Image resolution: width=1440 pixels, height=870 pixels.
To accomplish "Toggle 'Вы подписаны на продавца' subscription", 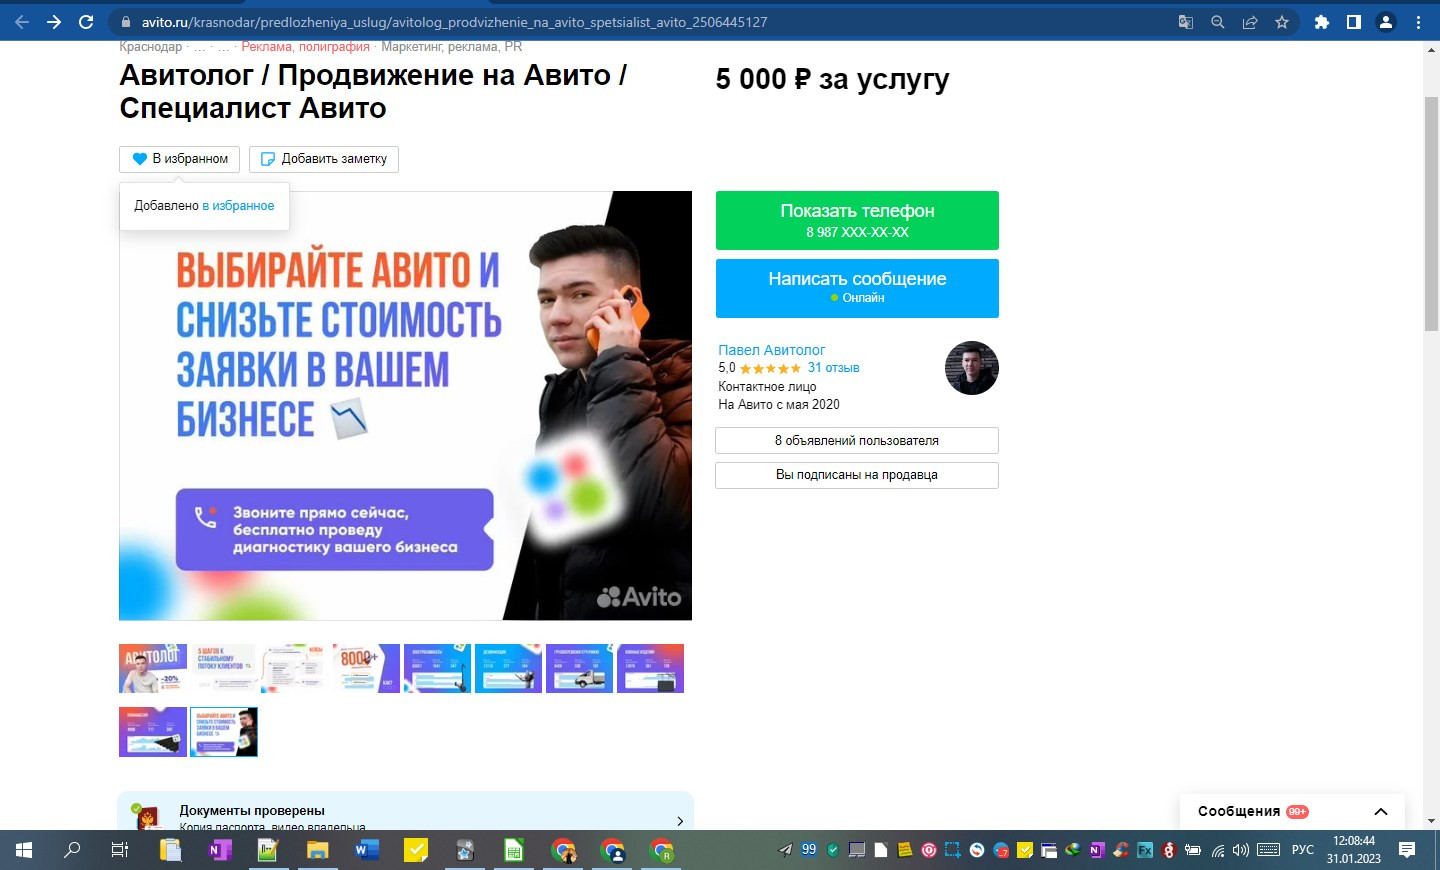I will (857, 475).
